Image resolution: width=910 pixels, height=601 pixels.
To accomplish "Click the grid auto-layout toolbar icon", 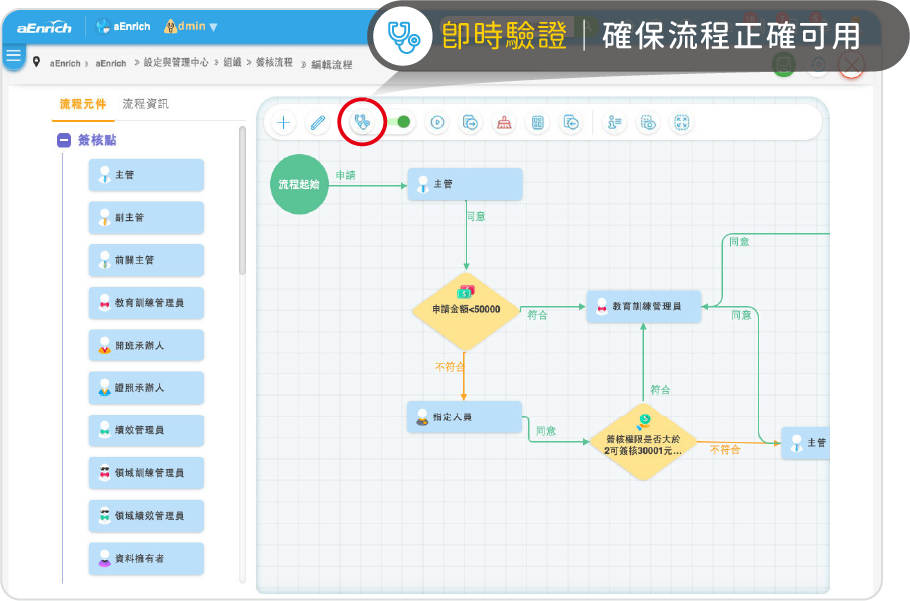I will pos(537,122).
